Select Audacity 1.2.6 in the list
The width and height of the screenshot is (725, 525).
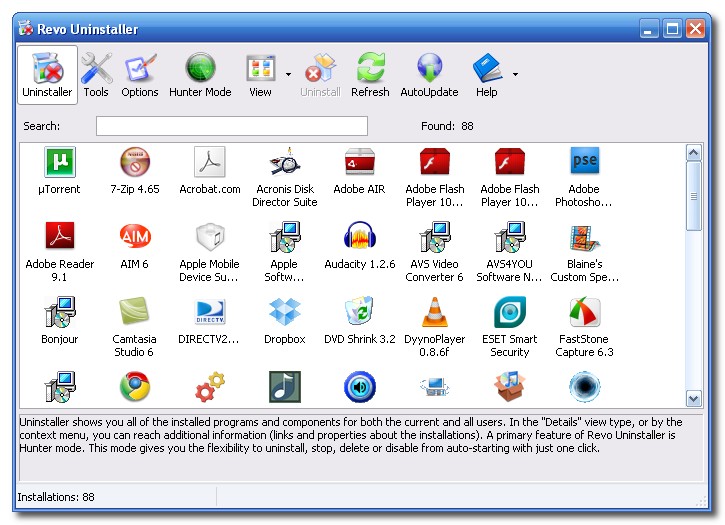(x=360, y=238)
